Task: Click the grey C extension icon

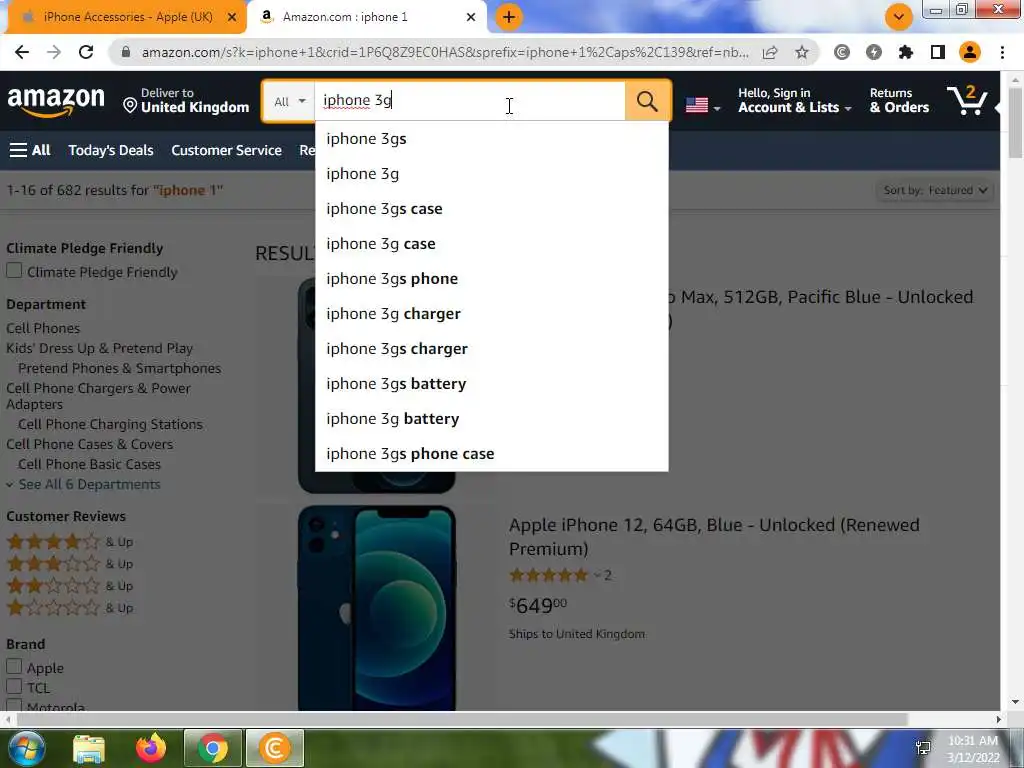Action: coord(842,52)
